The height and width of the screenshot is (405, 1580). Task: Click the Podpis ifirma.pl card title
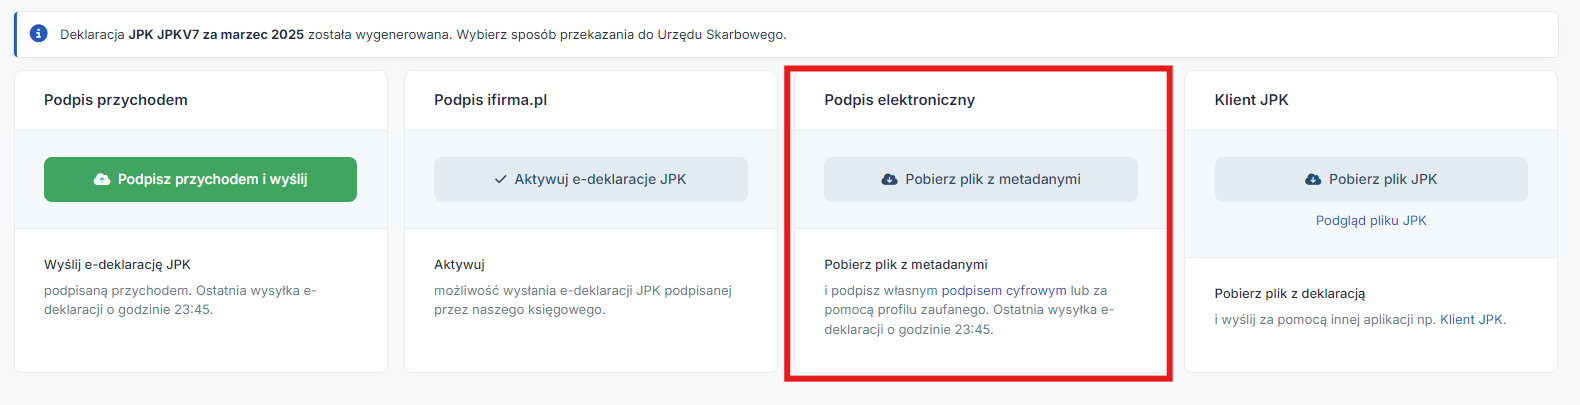click(x=491, y=100)
